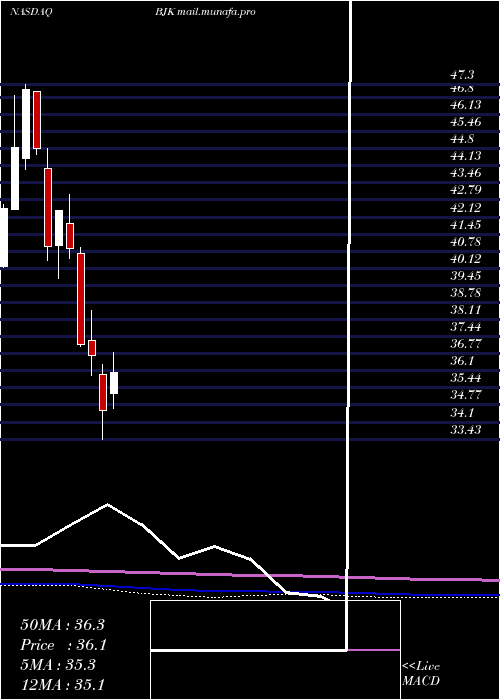The image size is (500, 700).
Task: Click the NASDAQ exchange label
Action: pyautogui.click(x=31, y=12)
